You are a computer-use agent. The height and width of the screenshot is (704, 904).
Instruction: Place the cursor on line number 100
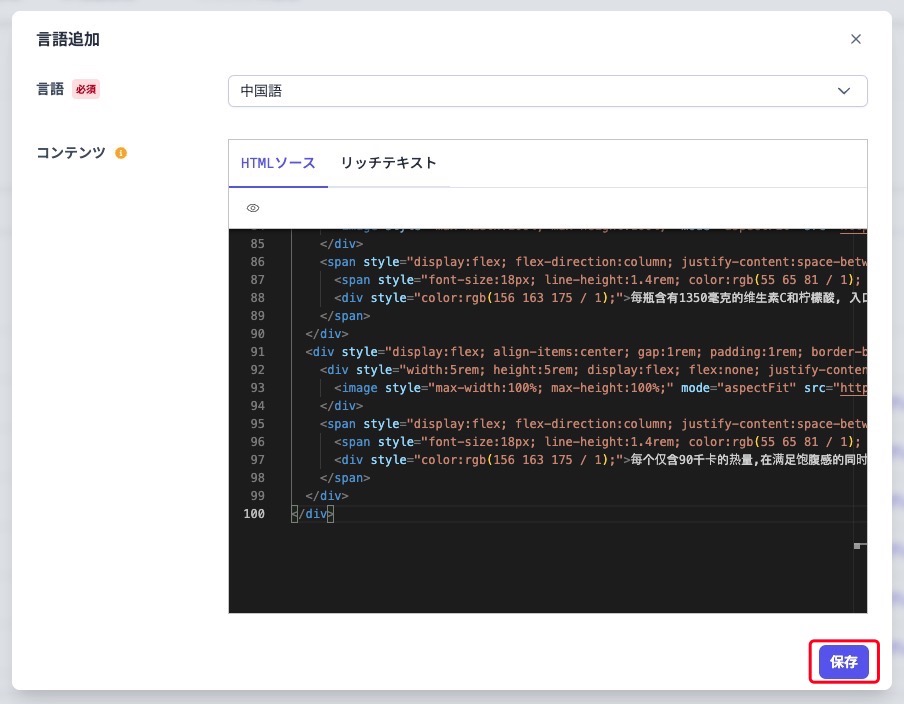(x=255, y=513)
